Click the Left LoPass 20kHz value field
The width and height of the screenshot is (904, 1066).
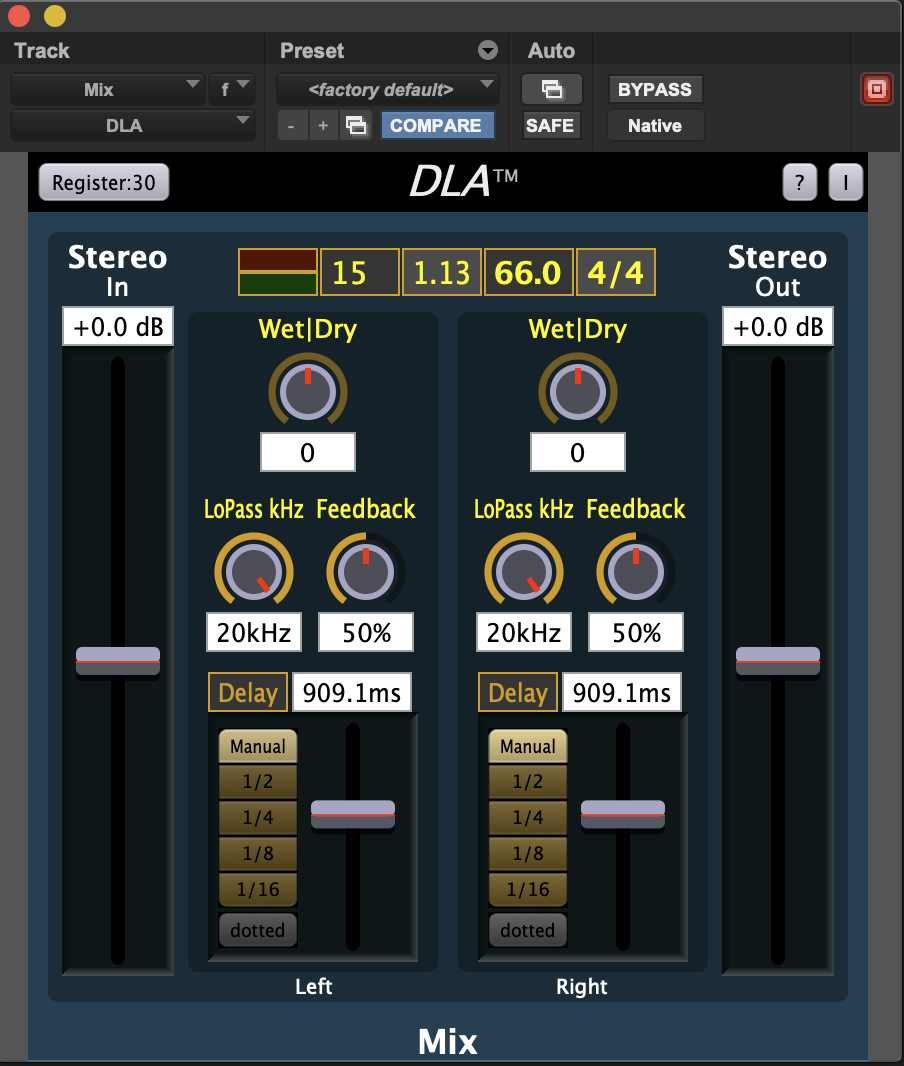pos(254,632)
